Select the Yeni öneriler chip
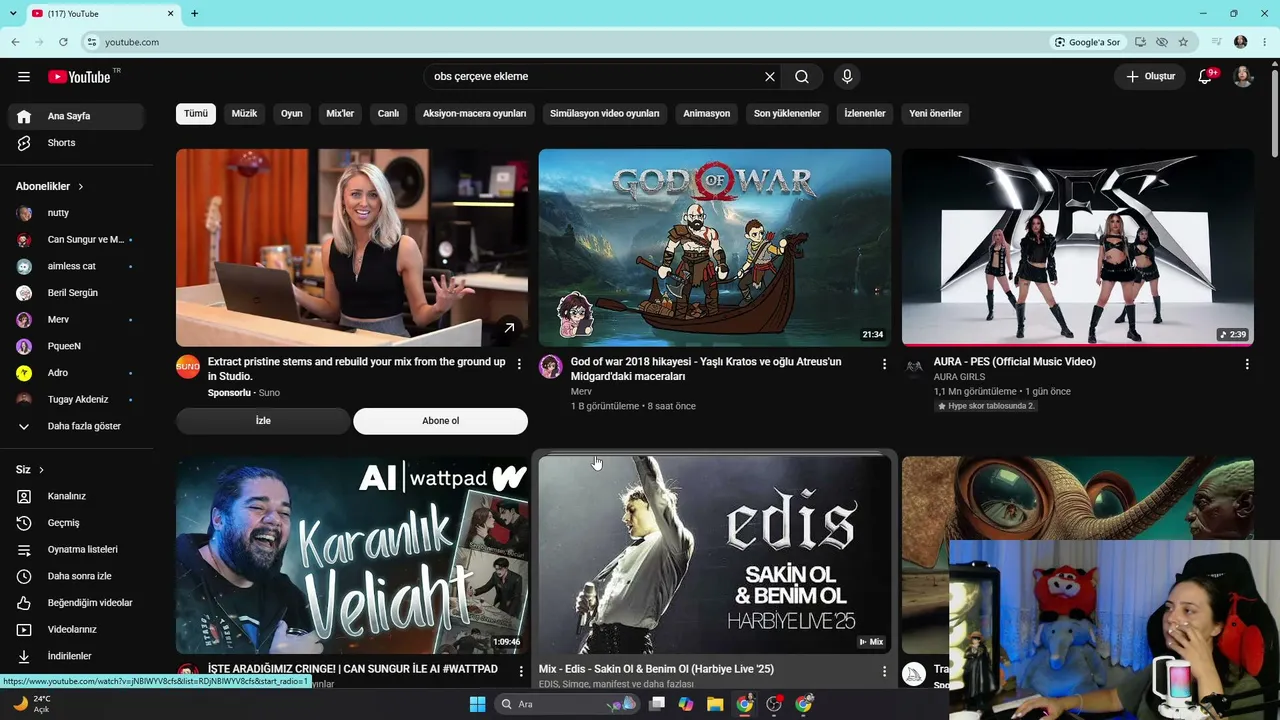Image resolution: width=1280 pixels, height=720 pixels. point(935,114)
